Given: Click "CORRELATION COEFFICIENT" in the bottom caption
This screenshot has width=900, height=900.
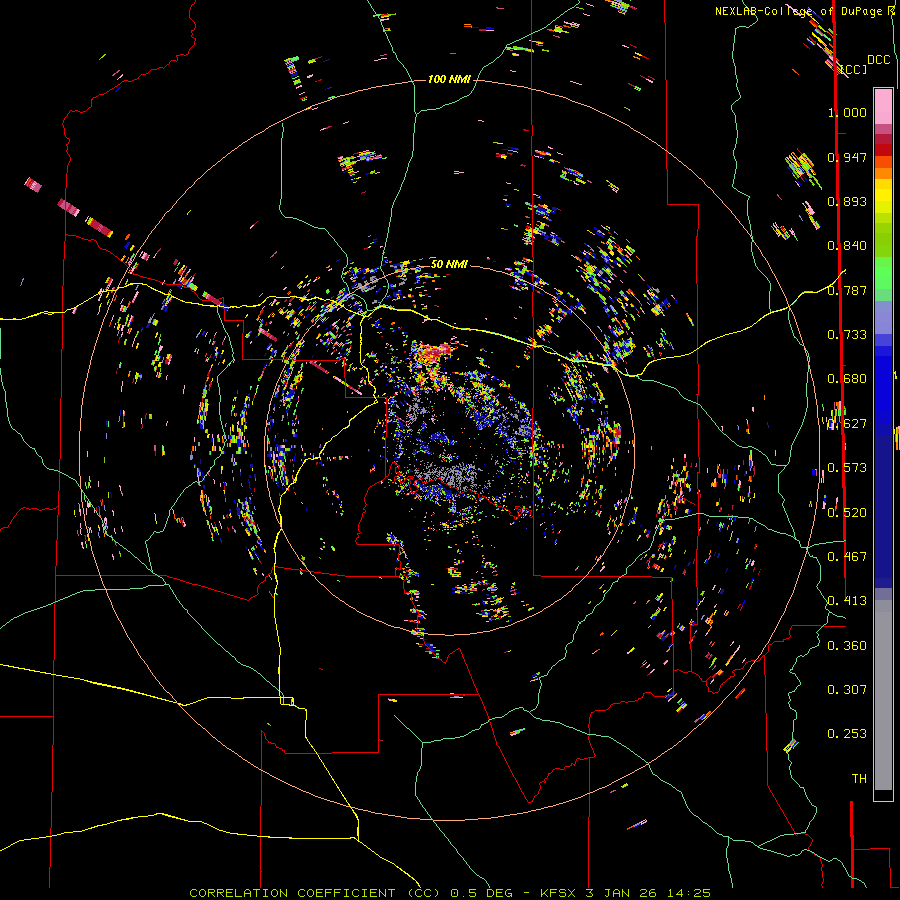Looking at the screenshot, I should click(292, 893).
